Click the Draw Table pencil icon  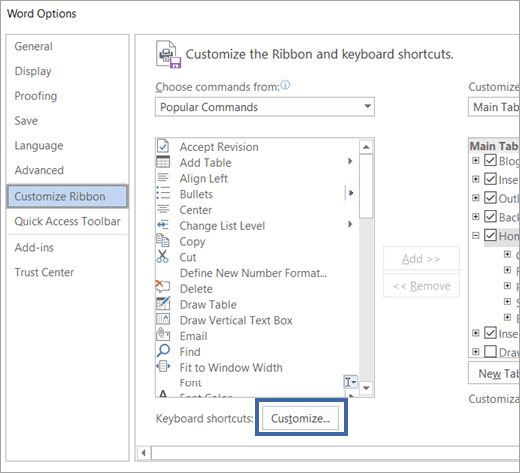pos(163,303)
